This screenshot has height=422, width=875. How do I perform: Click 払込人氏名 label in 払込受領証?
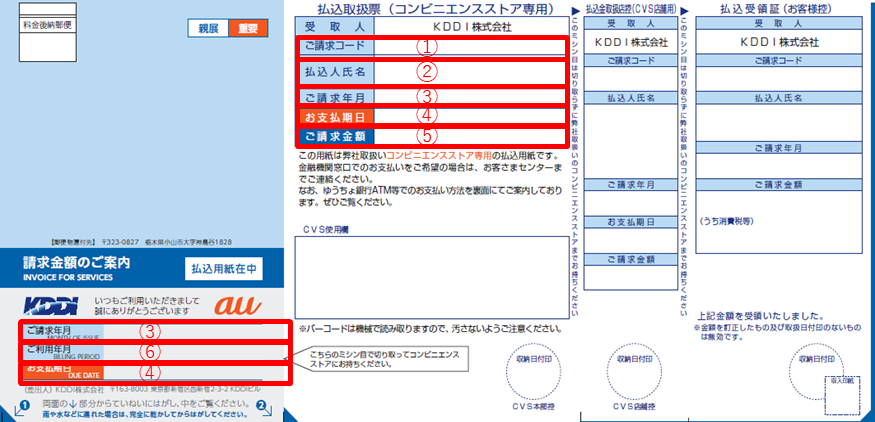[x=778, y=98]
